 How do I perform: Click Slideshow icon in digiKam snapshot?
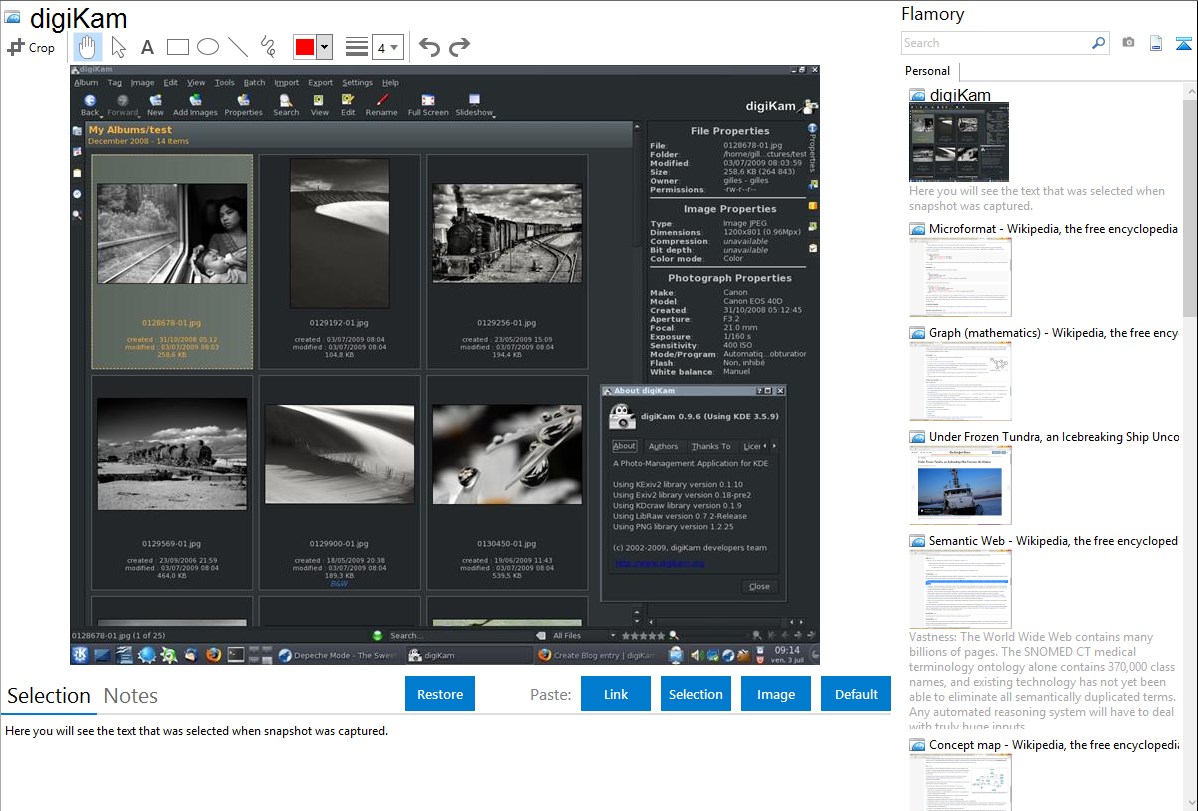point(474,105)
